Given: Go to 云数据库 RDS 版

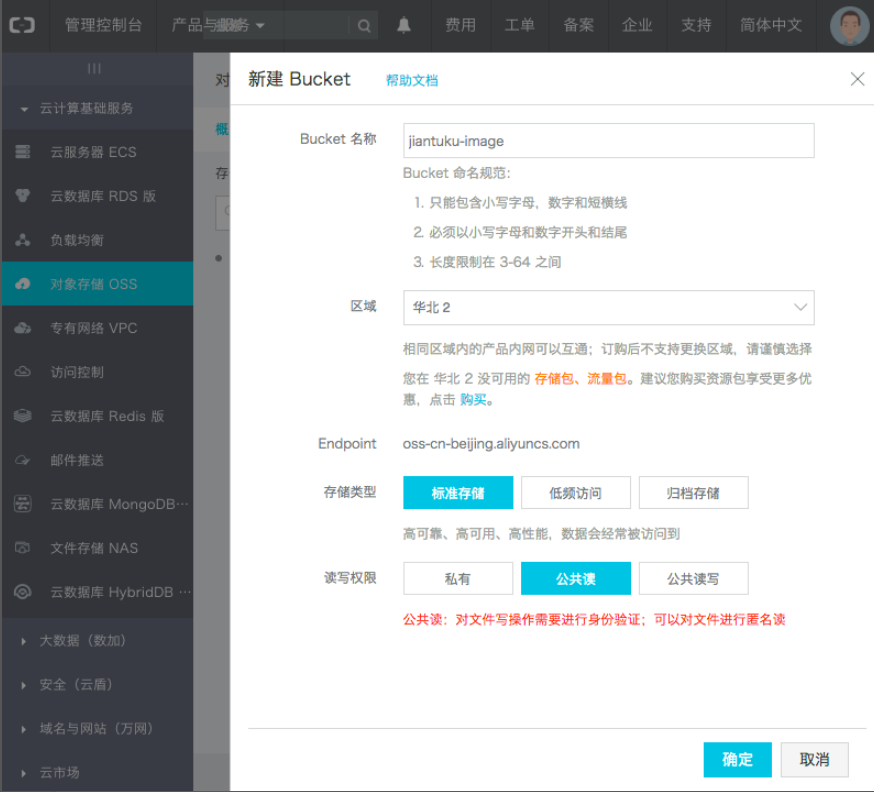Looking at the screenshot, I should 103,196.
